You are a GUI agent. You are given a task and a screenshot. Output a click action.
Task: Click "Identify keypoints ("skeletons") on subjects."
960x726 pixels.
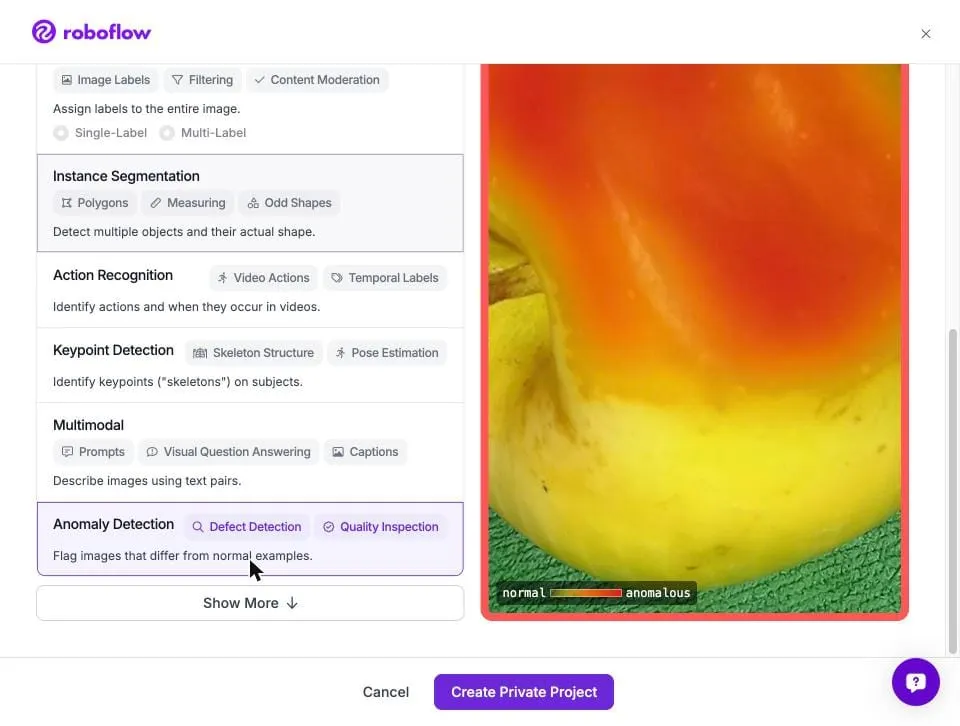coord(178,382)
